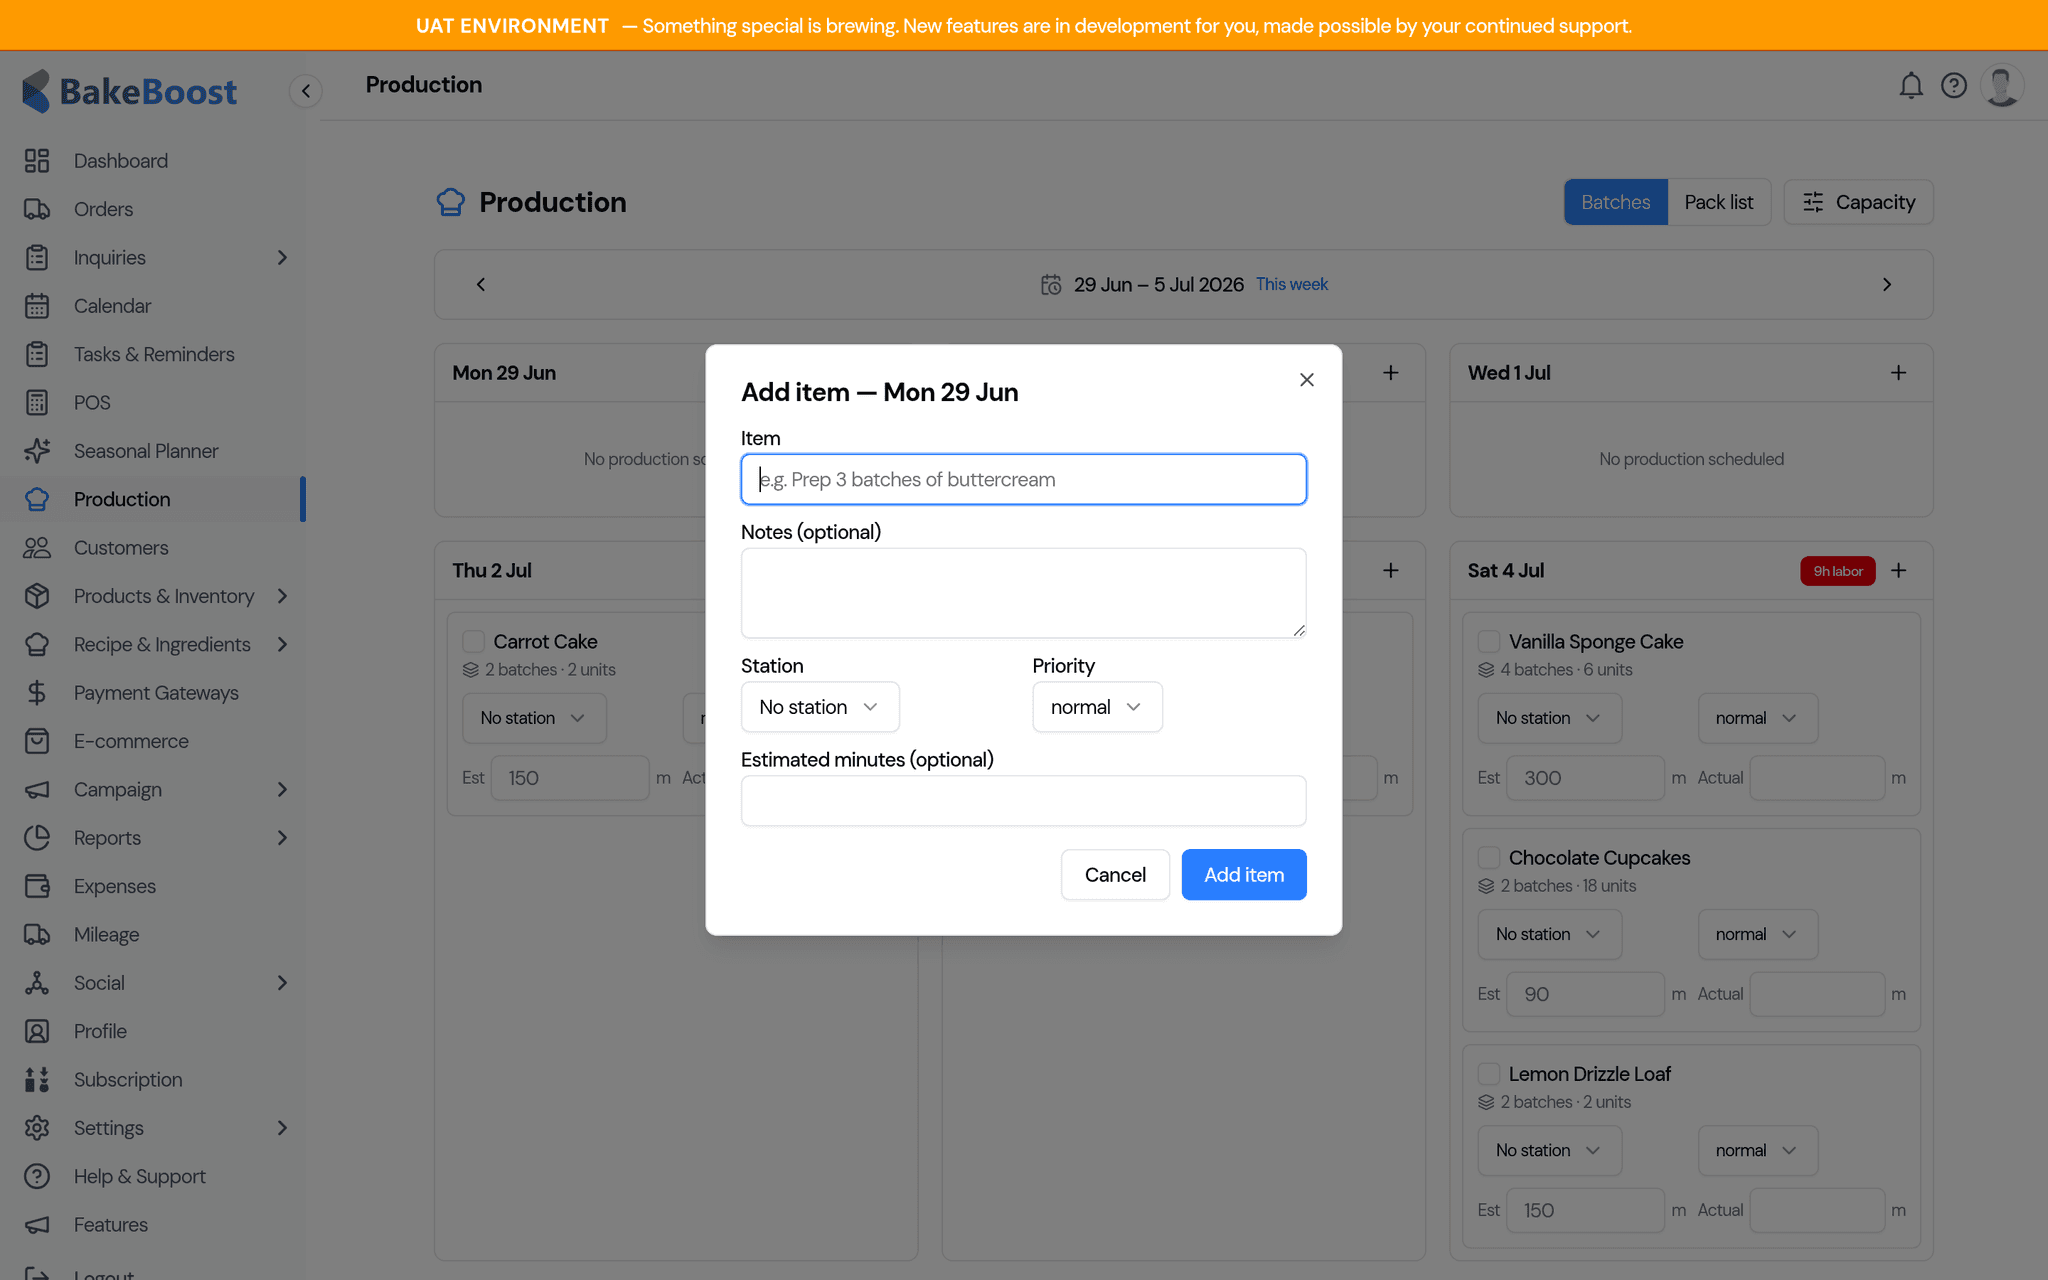Expand Recipe & Ingredients submenu
The width and height of the screenshot is (2048, 1280).
(282, 645)
